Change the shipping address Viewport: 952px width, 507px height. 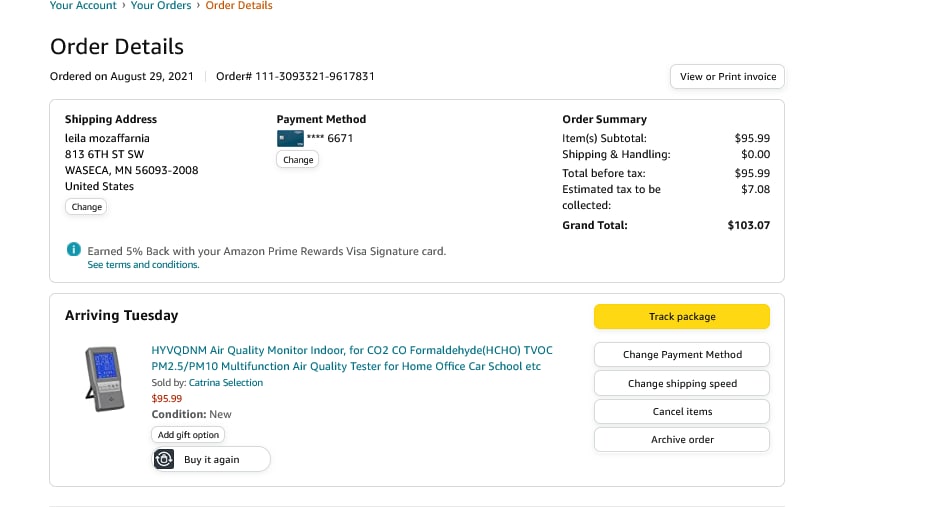click(x=86, y=207)
